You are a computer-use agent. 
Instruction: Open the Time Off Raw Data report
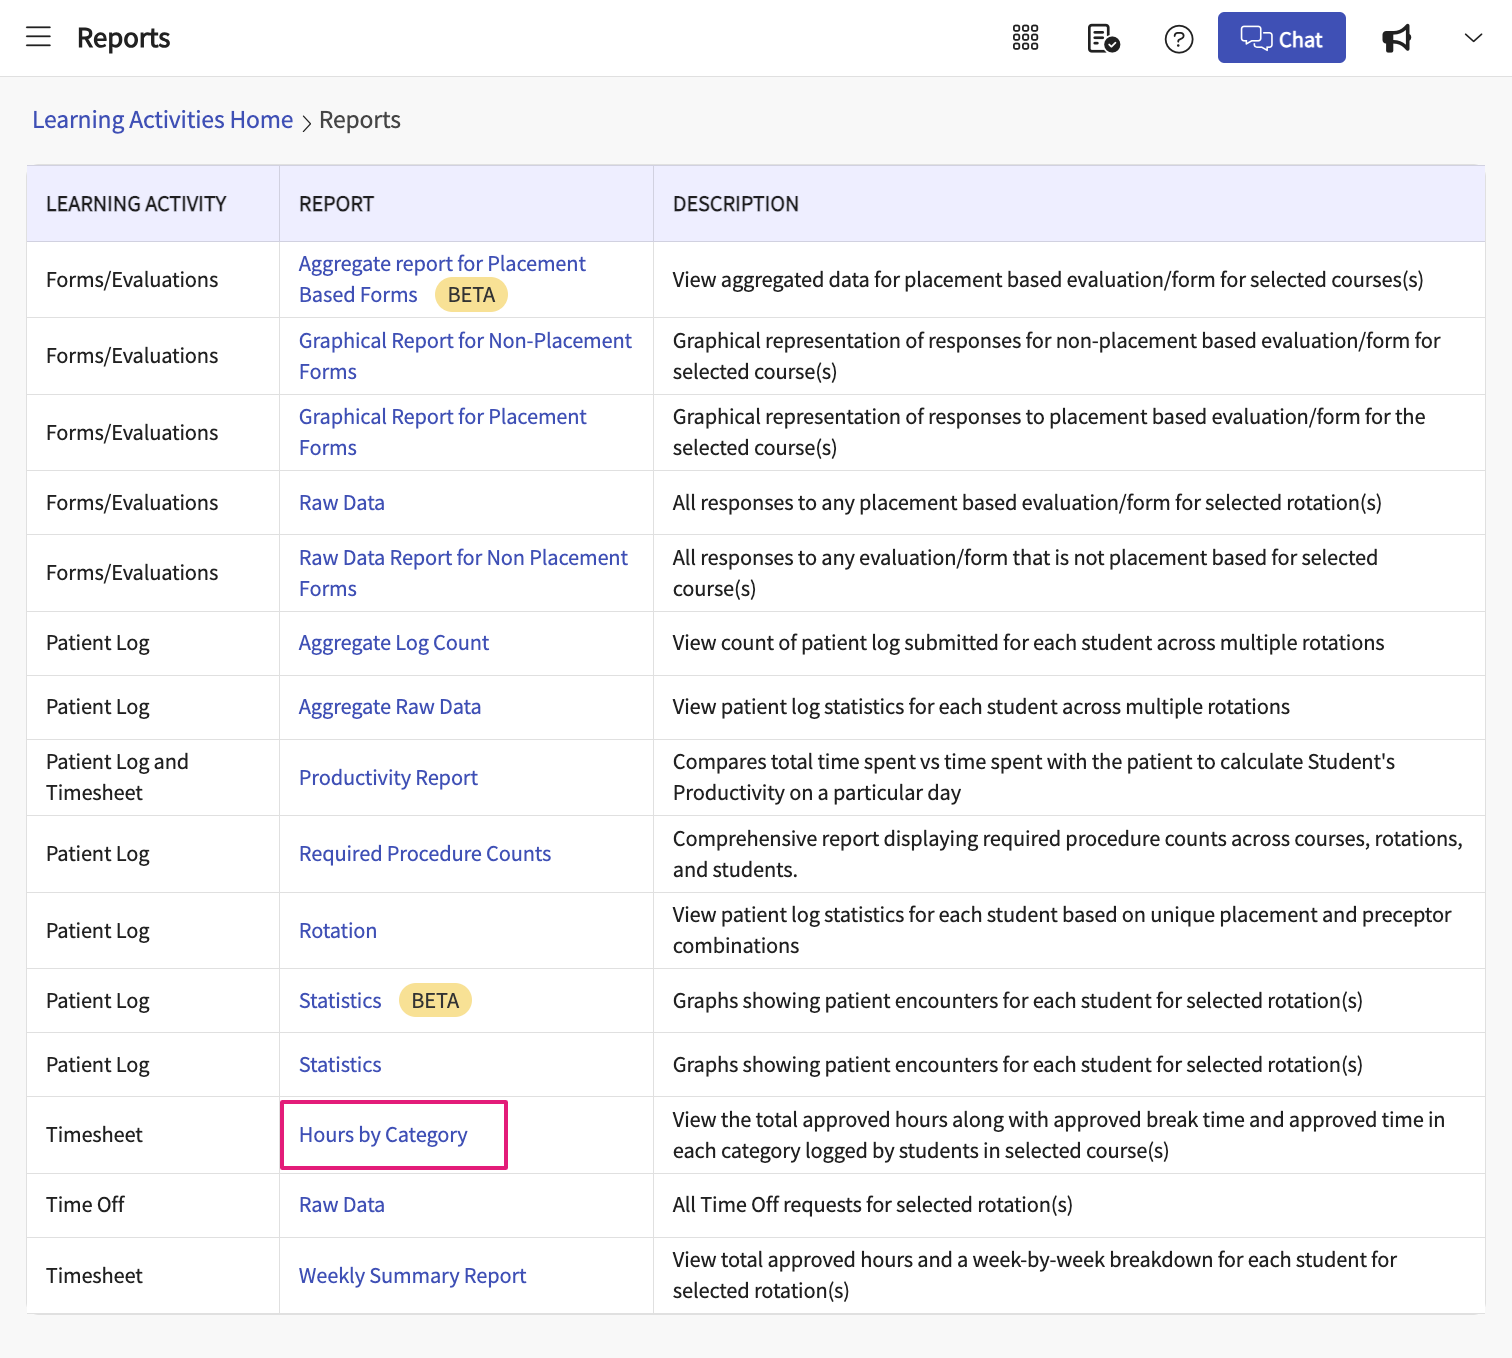[x=342, y=1205]
